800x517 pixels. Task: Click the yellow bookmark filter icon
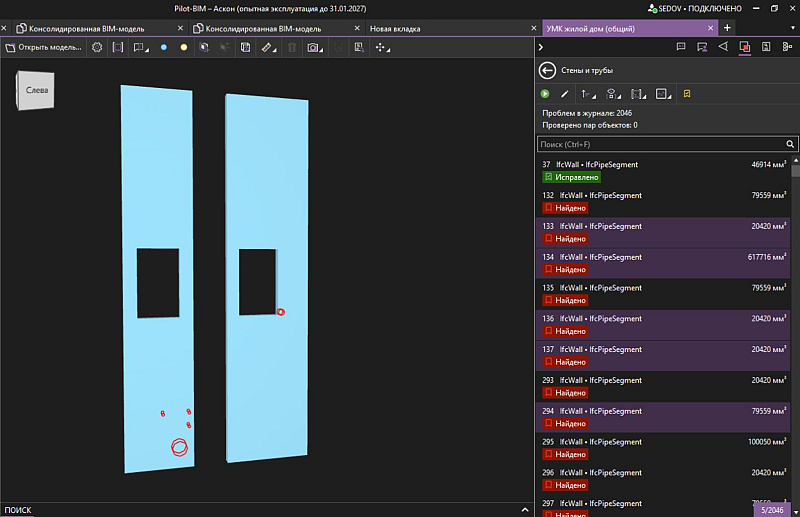click(687, 94)
